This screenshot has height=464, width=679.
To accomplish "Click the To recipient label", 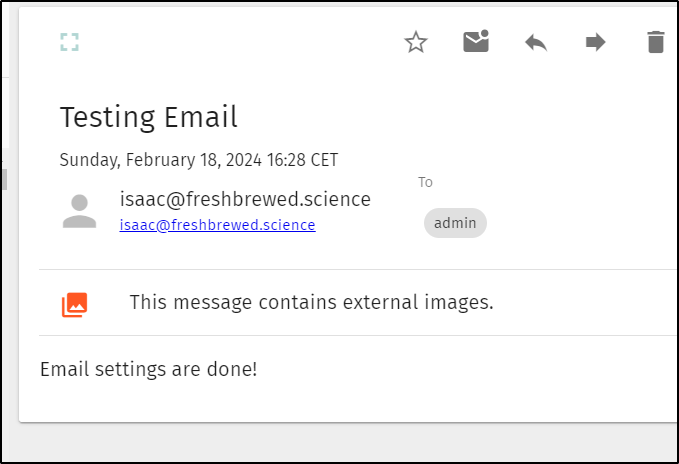I will (425, 182).
